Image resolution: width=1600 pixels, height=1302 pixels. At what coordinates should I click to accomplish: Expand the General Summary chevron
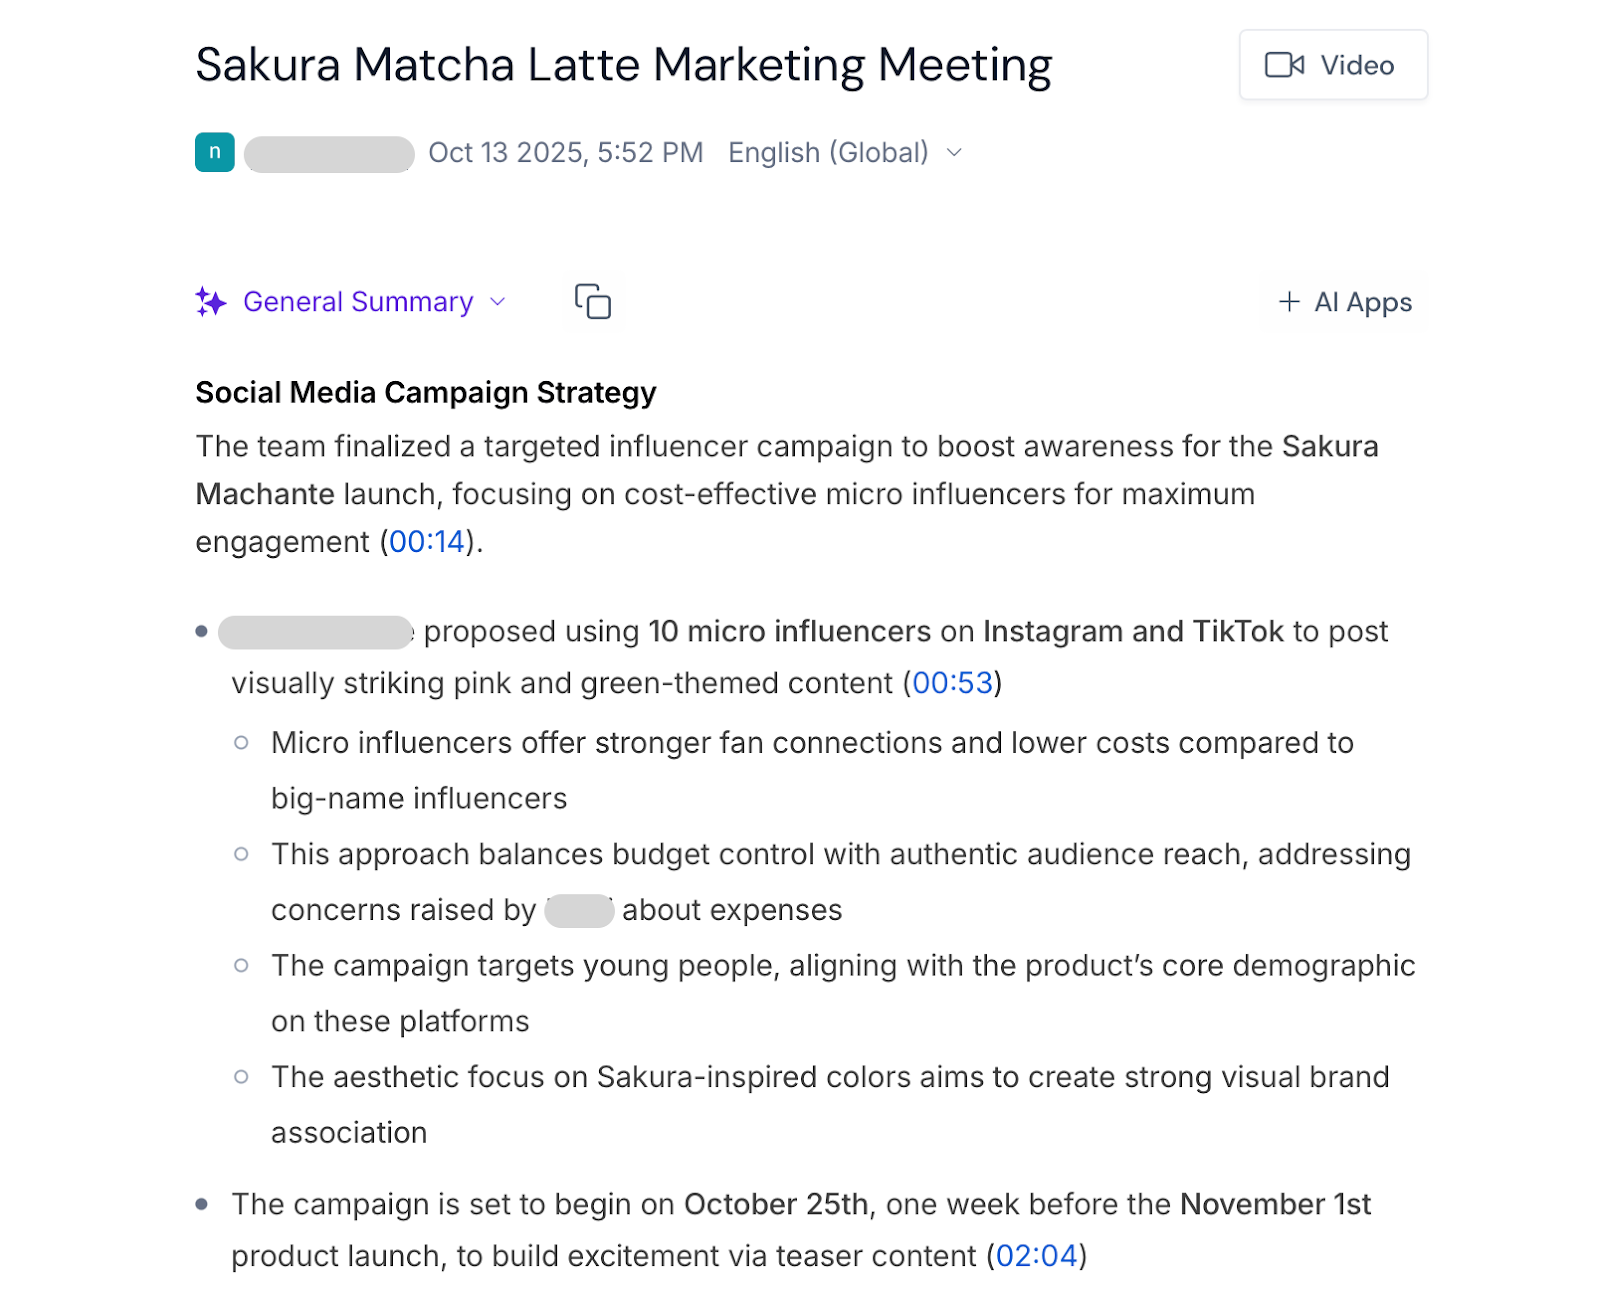[x=497, y=302]
